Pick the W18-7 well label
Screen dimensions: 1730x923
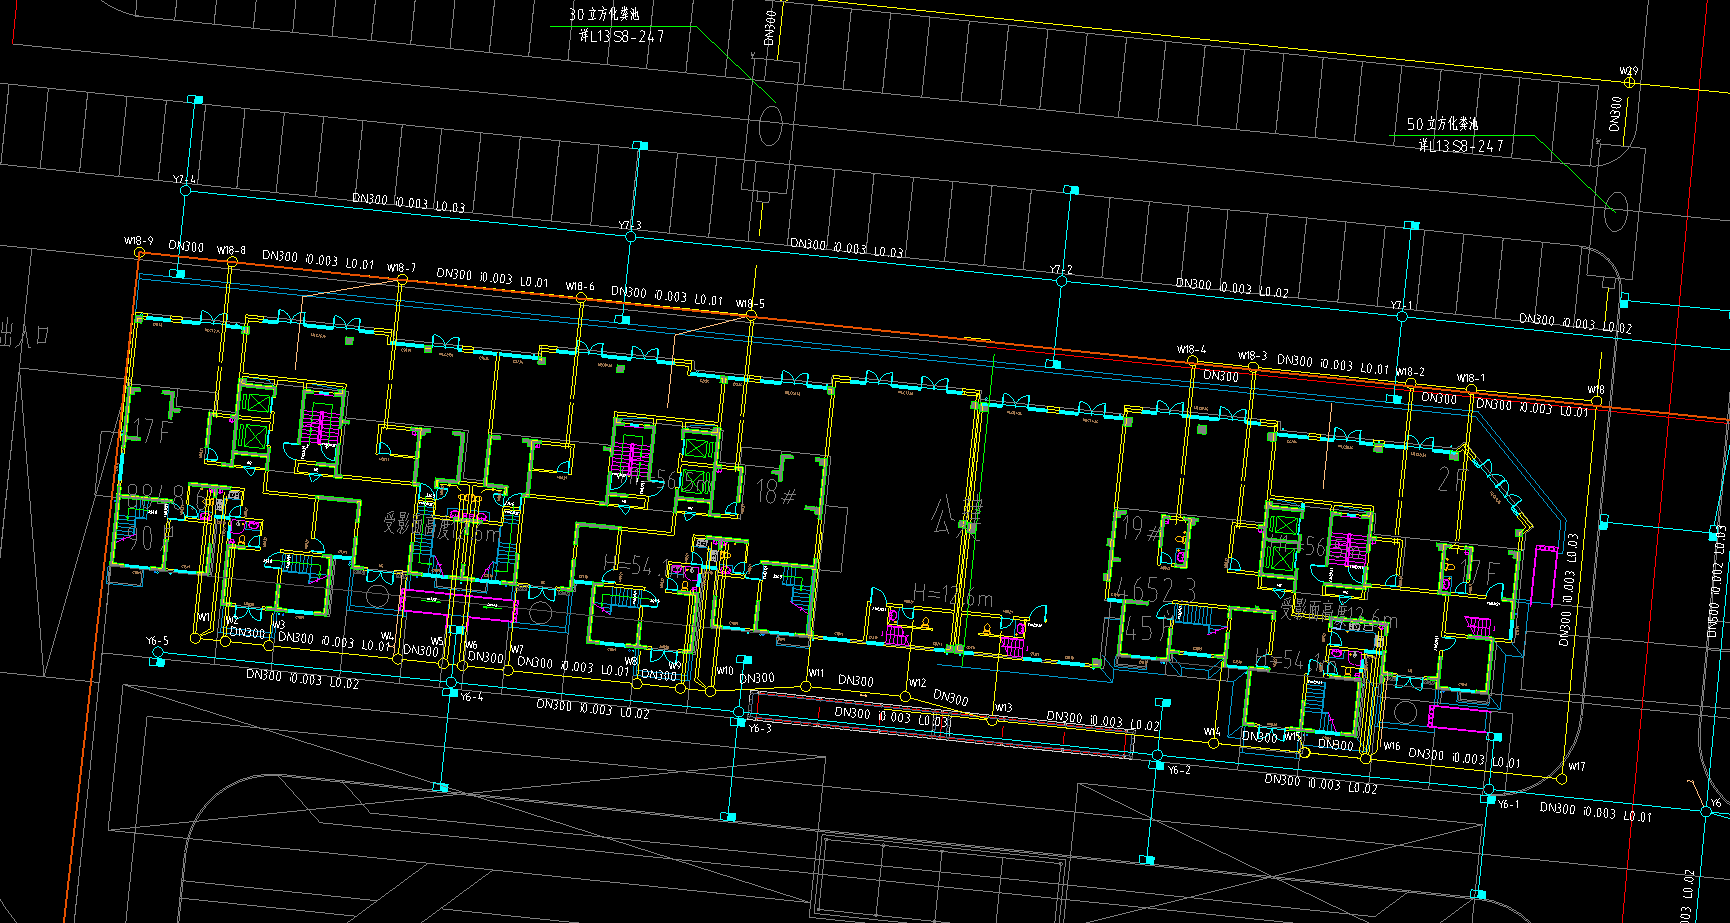click(401, 268)
